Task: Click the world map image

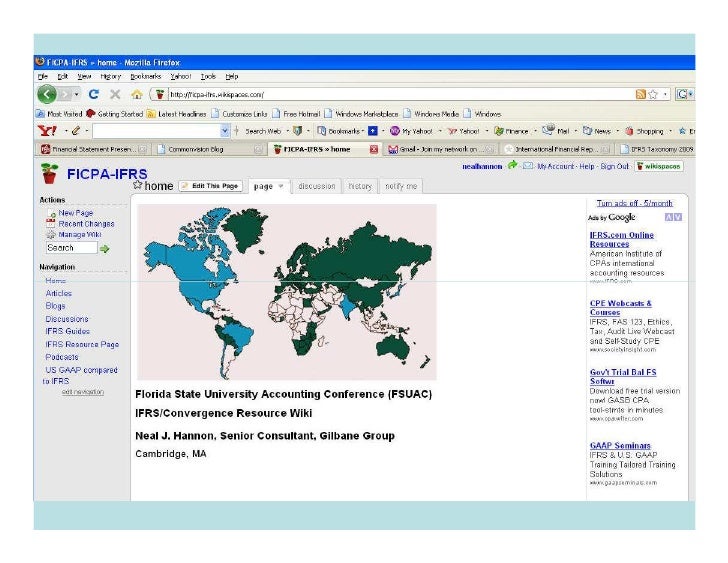Action: (x=287, y=292)
